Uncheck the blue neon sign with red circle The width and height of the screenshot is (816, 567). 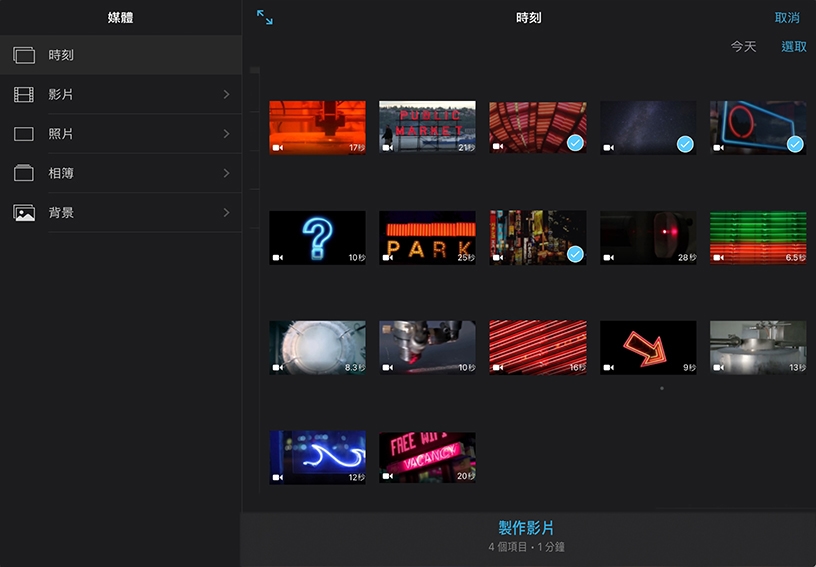point(795,144)
